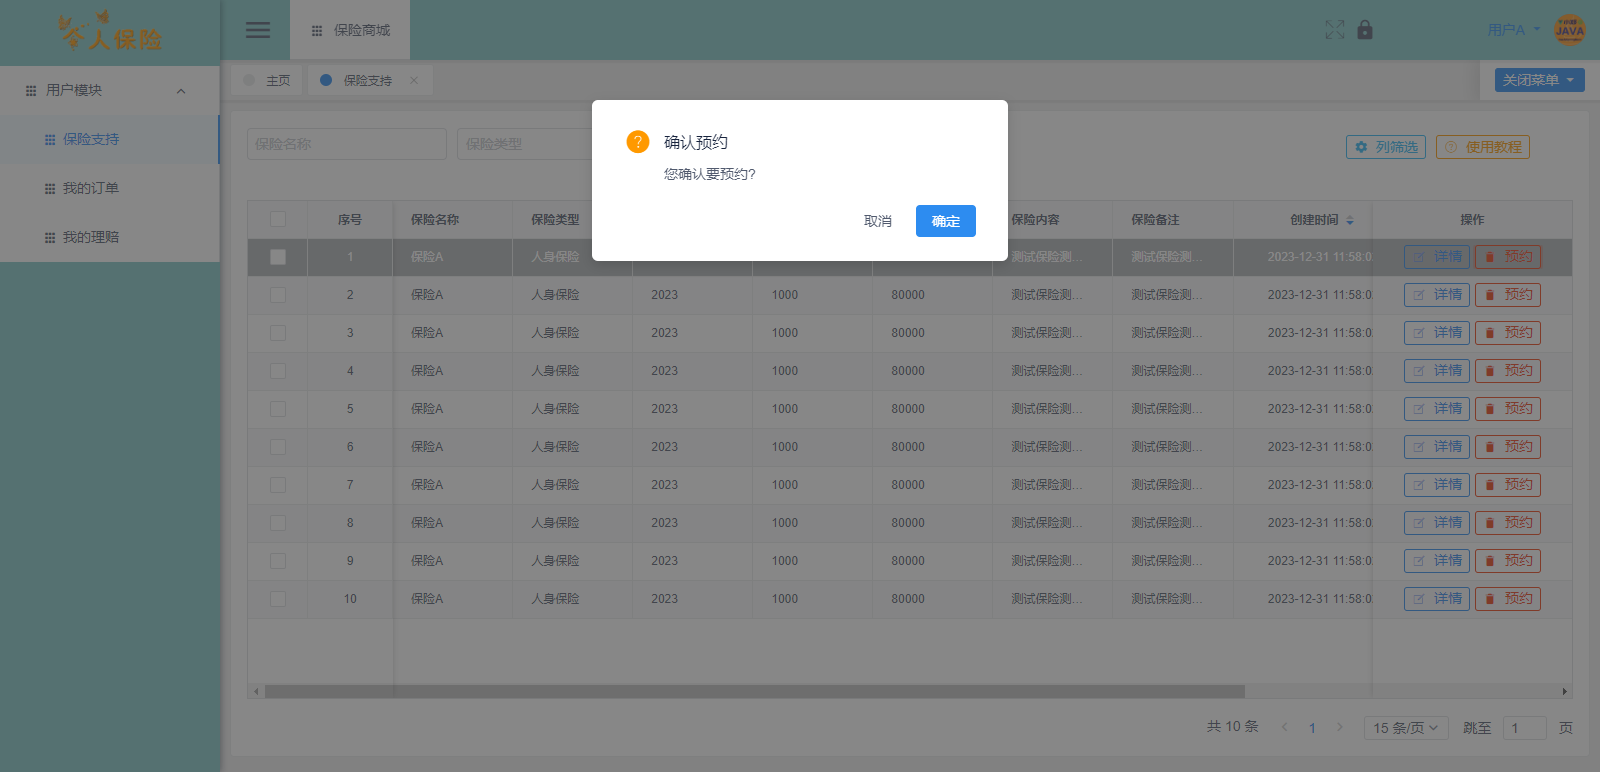The image size is (1600, 772).
Task: View 详情 for row 3
Action: (1437, 333)
